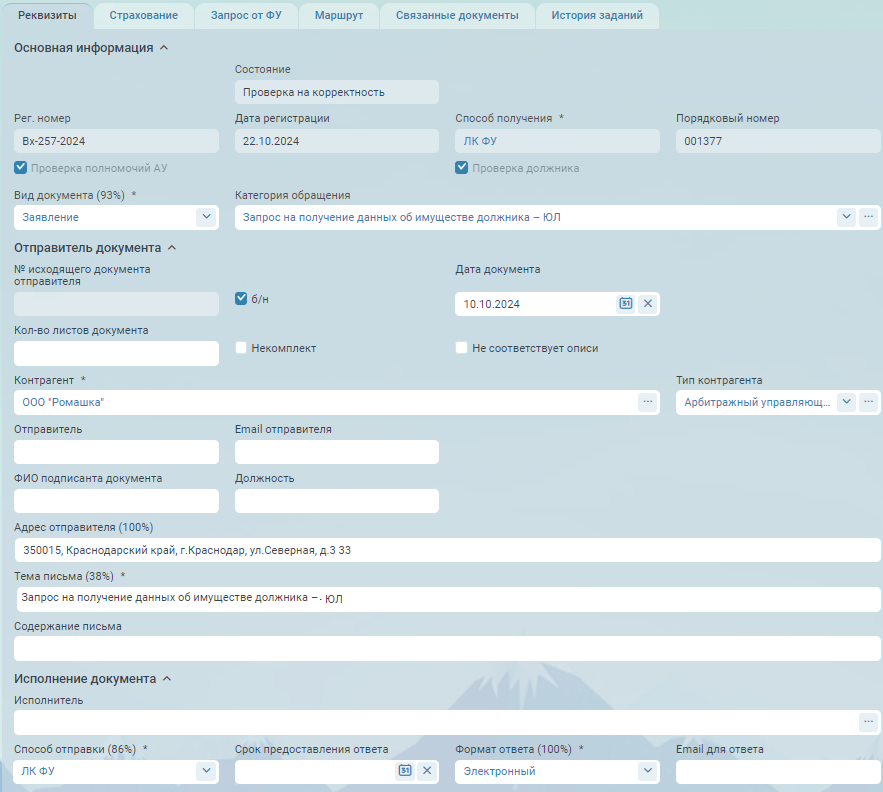Click the Email отправителя input field
Image resolution: width=883 pixels, height=792 pixels.
tap(336, 452)
